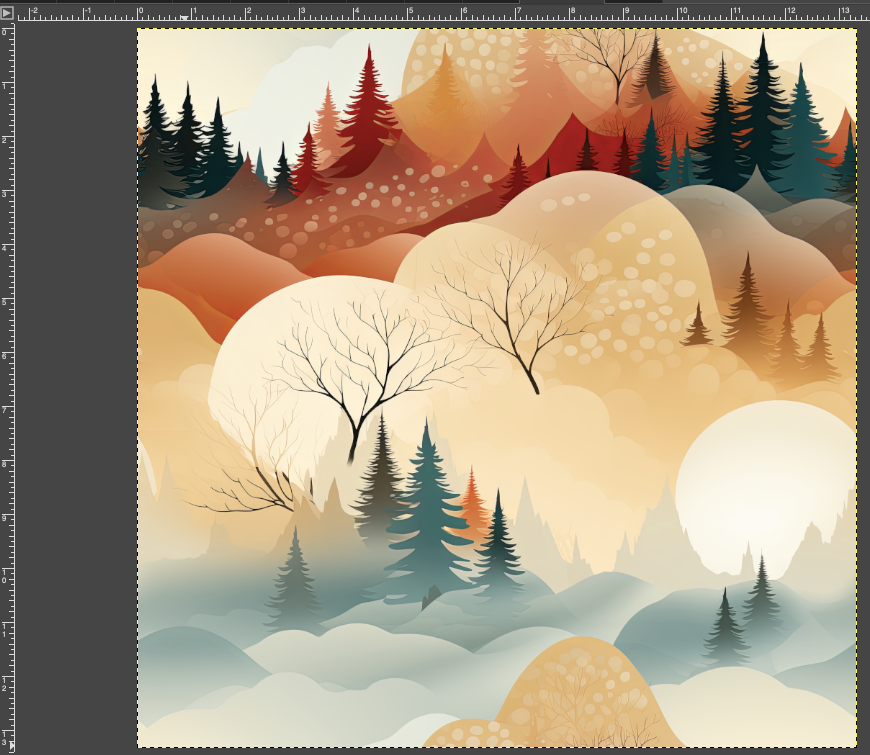Click the triangle position marker on the horizontal ruler
870x755 pixels.
coord(184,16)
